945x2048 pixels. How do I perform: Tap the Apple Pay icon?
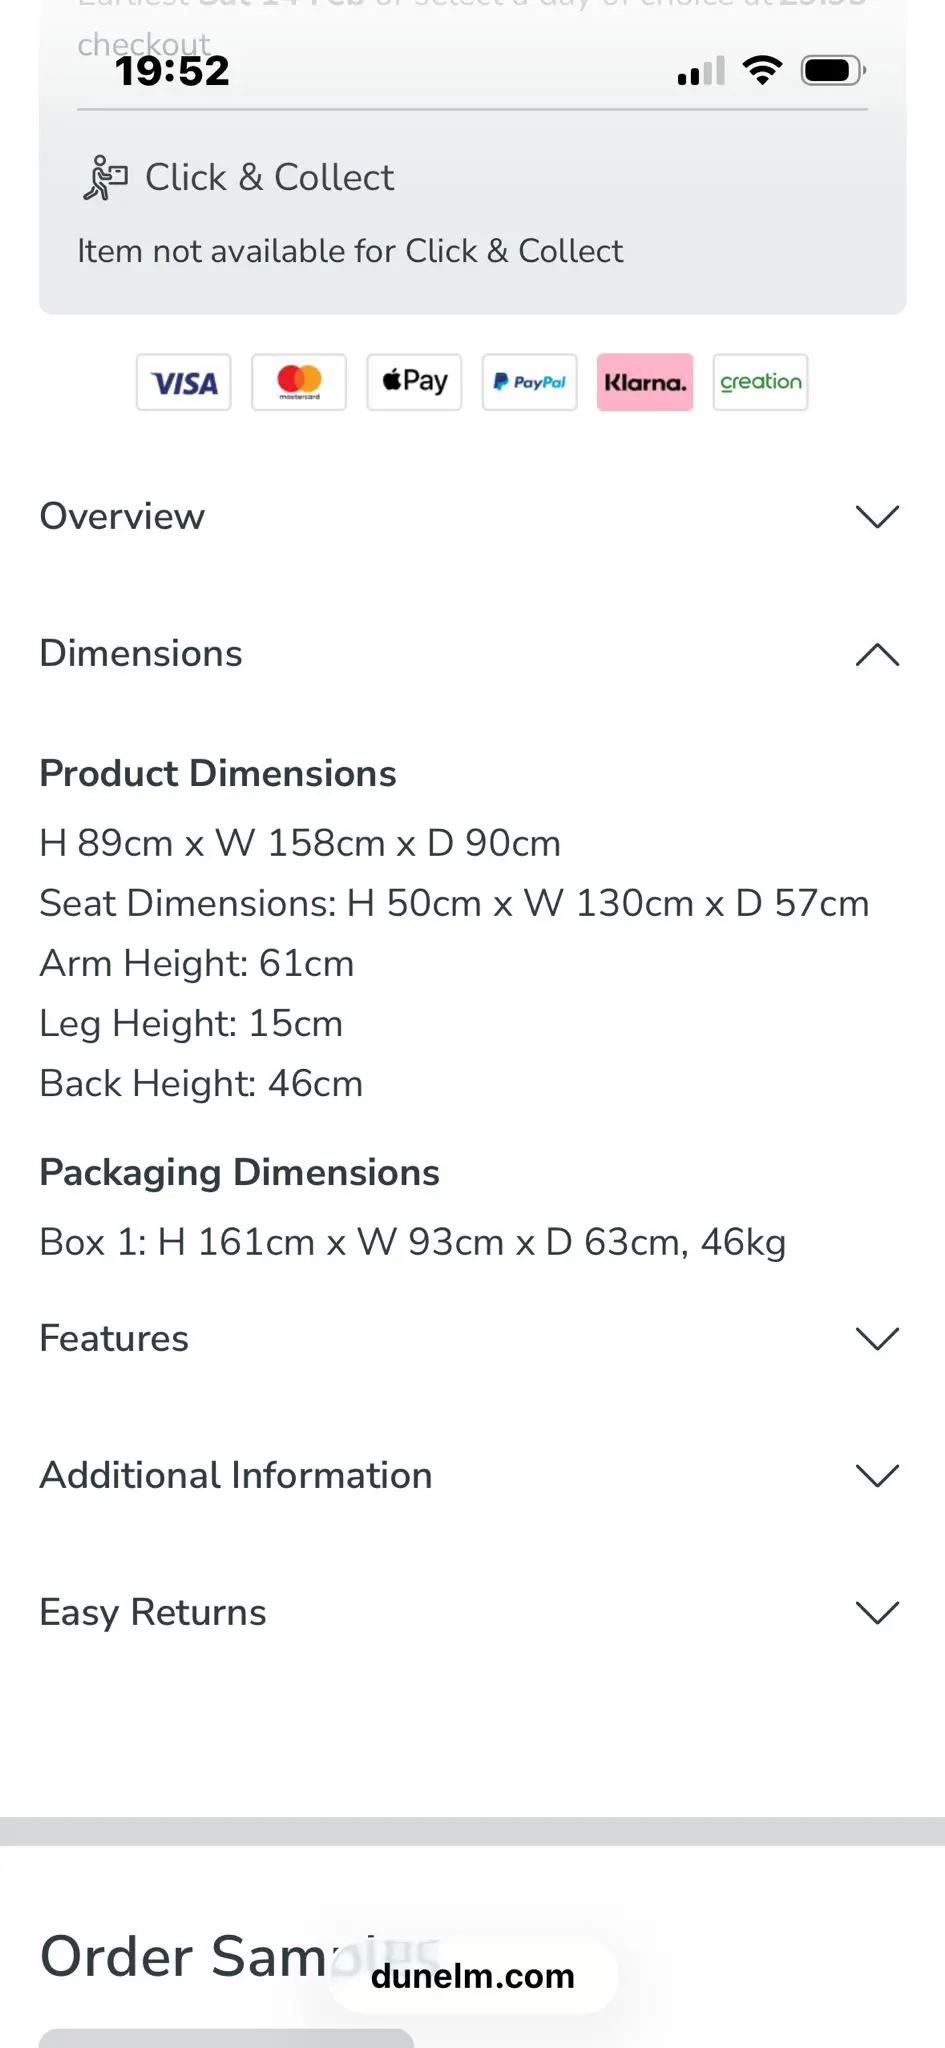tap(414, 382)
